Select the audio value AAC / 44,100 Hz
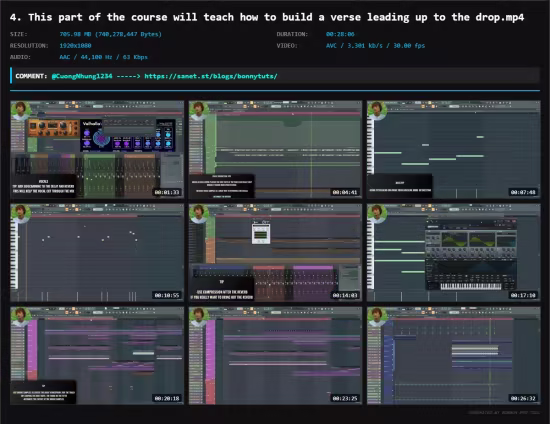The height and width of the screenshot is (424, 550). click(x=103, y=57)
